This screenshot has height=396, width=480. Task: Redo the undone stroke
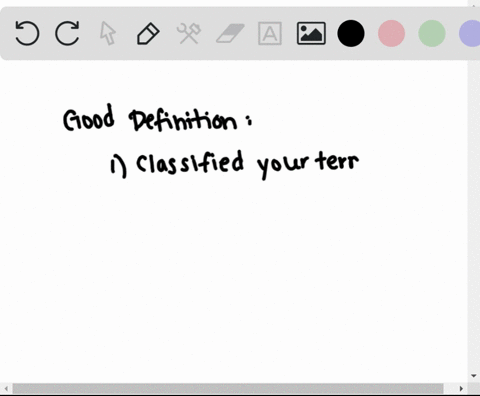[x=67, y=33]
